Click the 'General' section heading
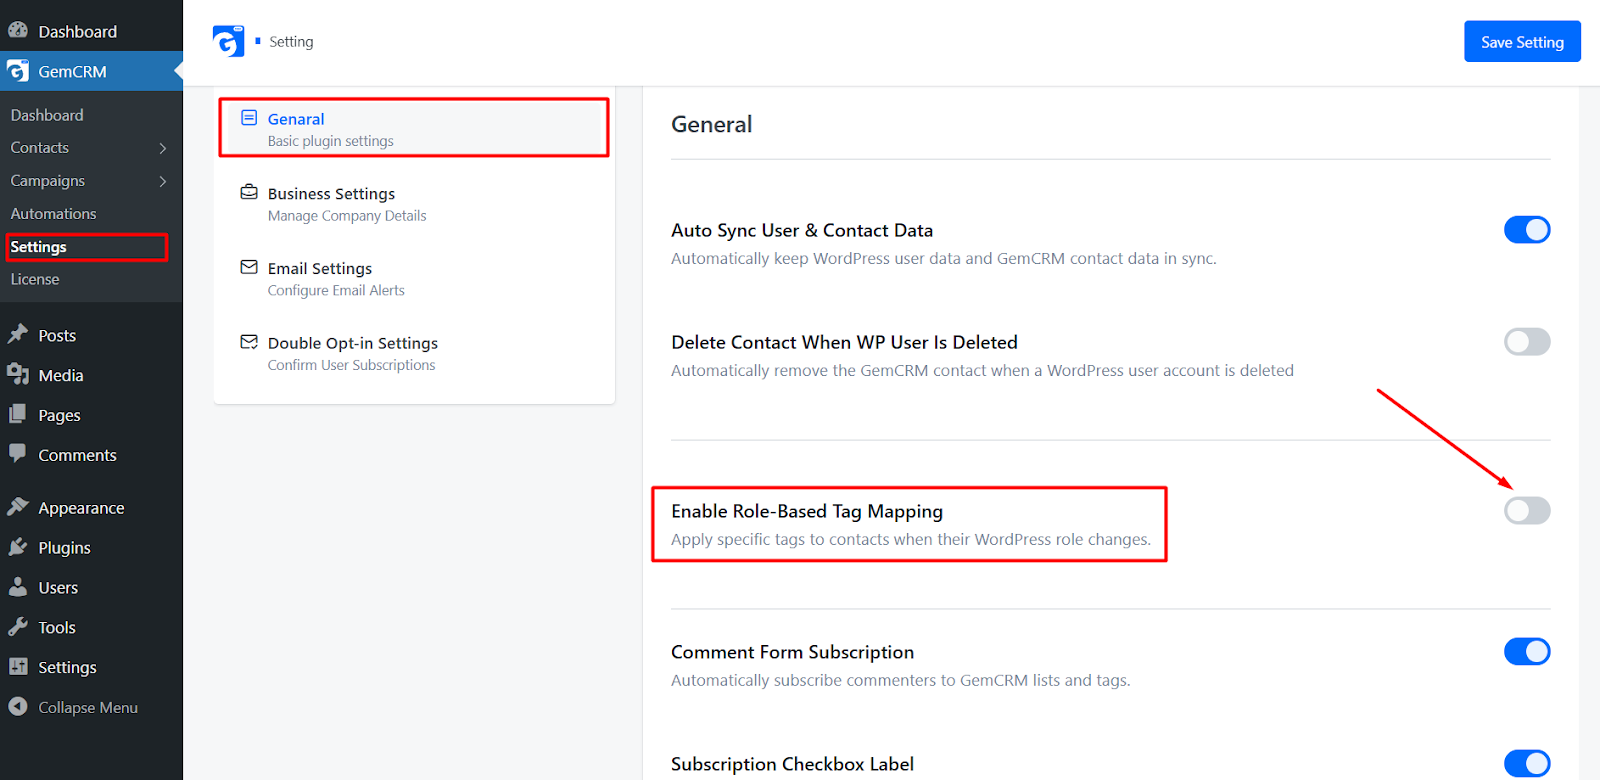 712,124
